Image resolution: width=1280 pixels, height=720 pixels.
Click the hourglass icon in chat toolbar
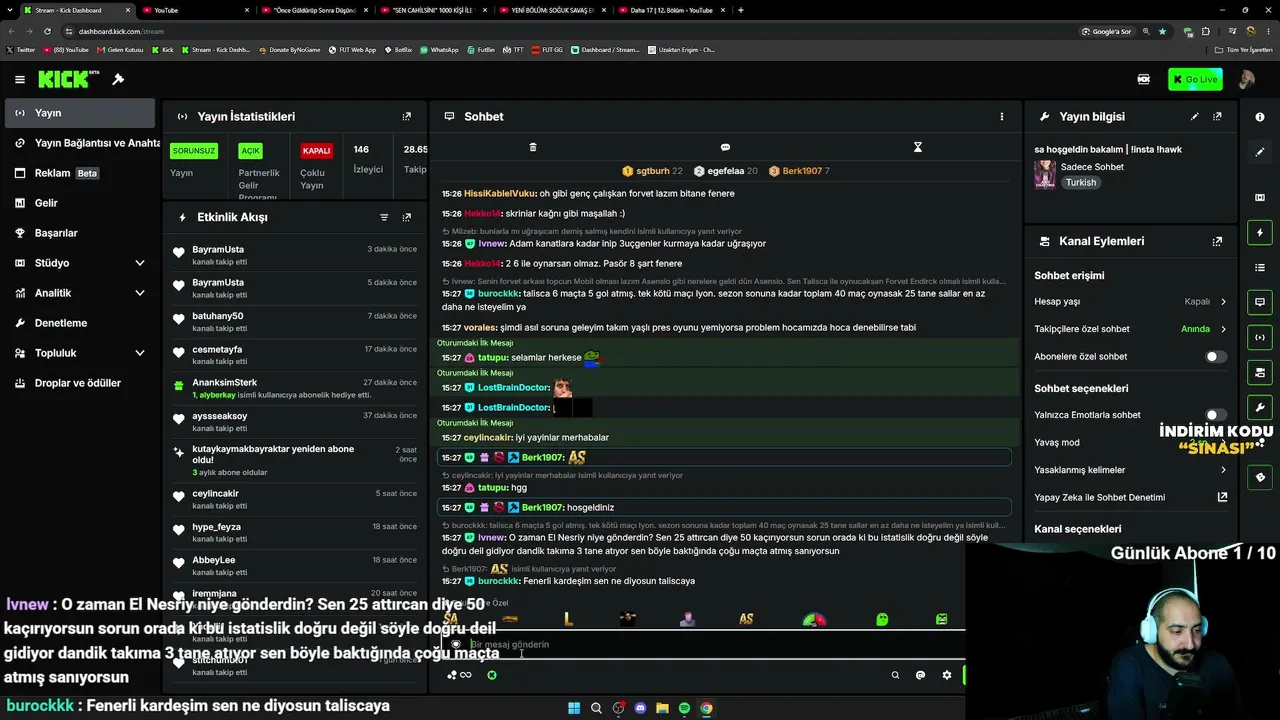click(917, 147)
